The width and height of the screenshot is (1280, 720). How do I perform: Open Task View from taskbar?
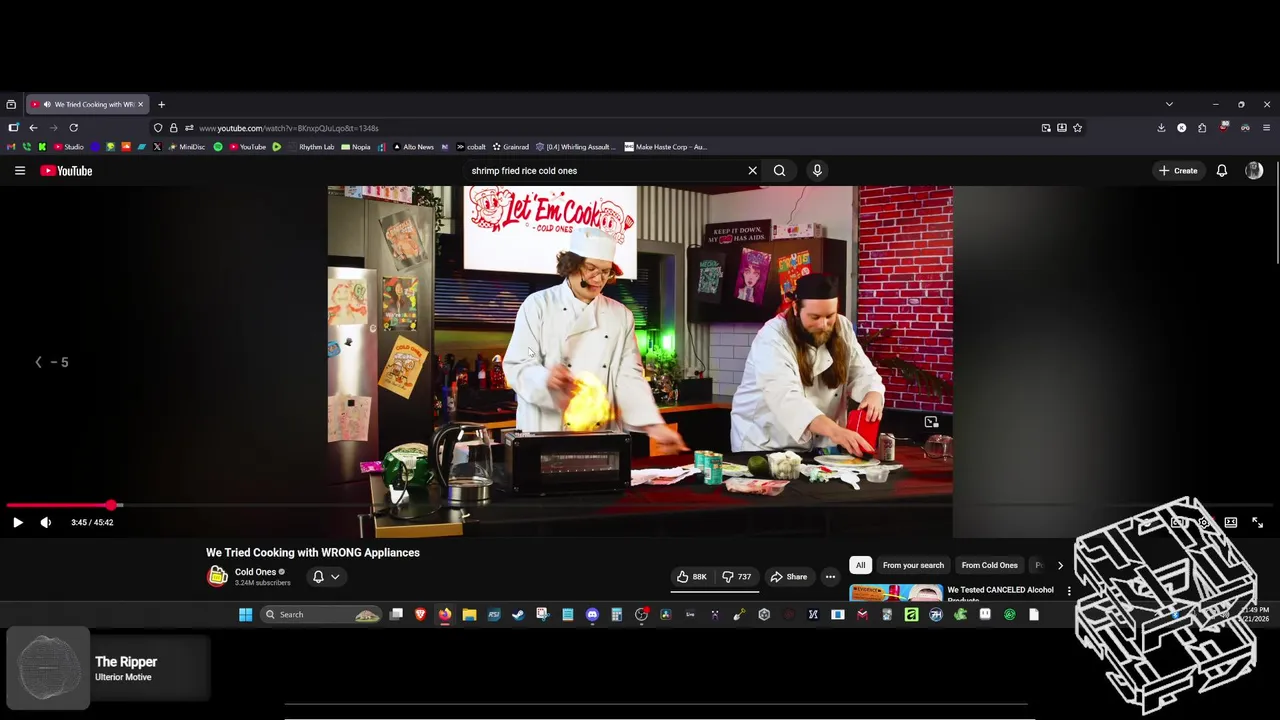point(396,615)
